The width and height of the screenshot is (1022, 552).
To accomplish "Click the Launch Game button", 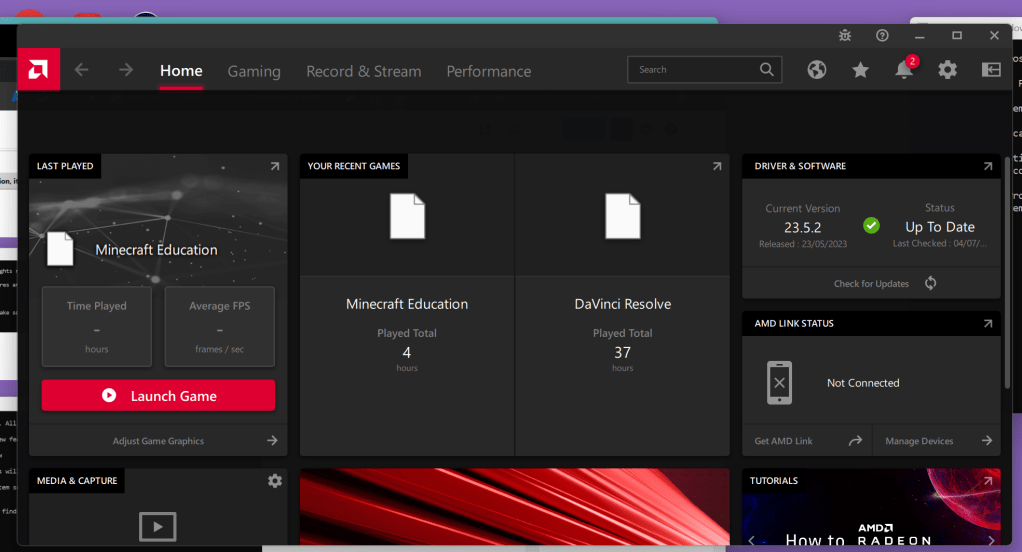I will pyautogui.click(x=158, y=396).
